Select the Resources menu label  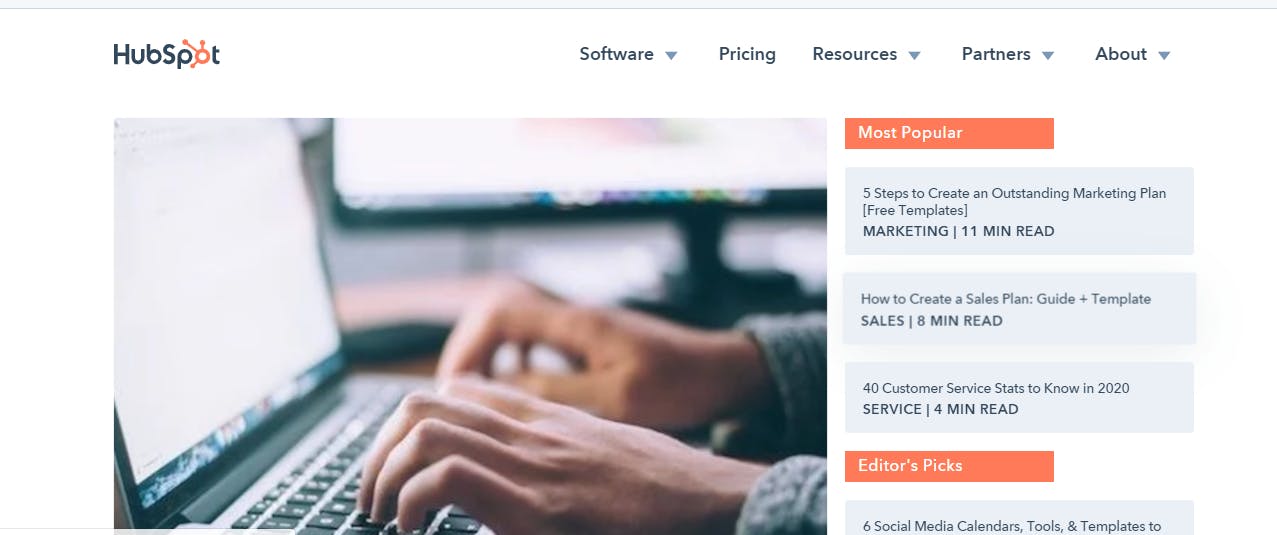click(854, 54)
